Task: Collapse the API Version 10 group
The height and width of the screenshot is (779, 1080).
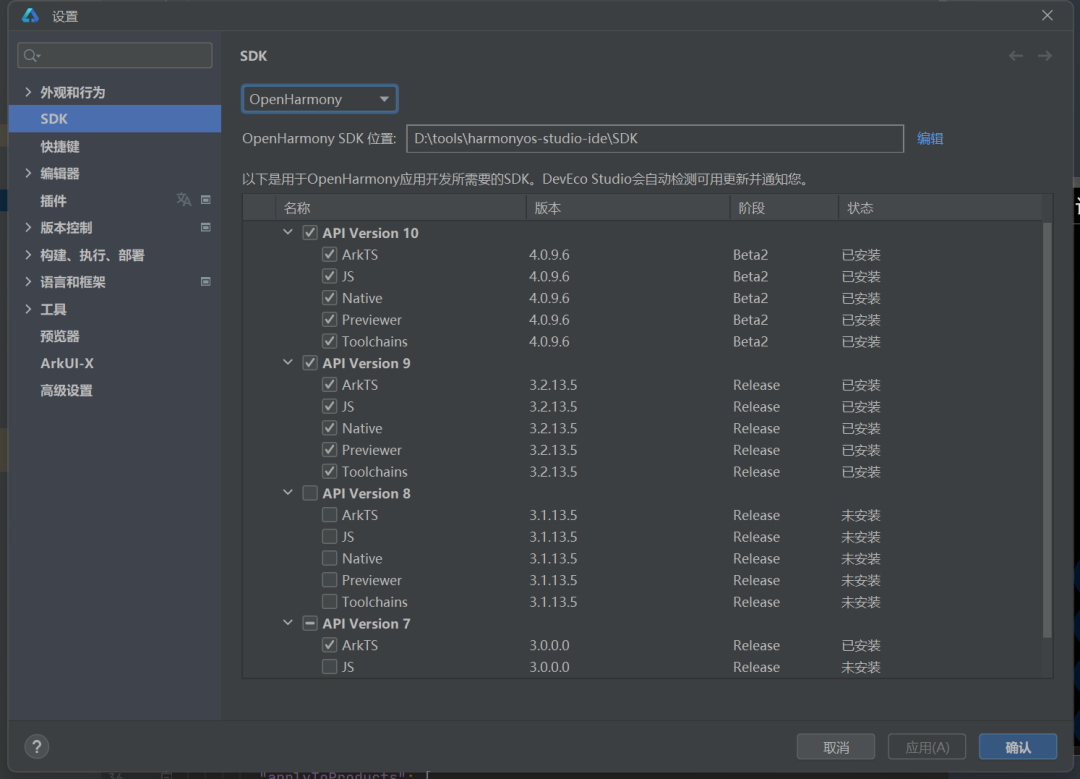Action: (x=288, y=233)
